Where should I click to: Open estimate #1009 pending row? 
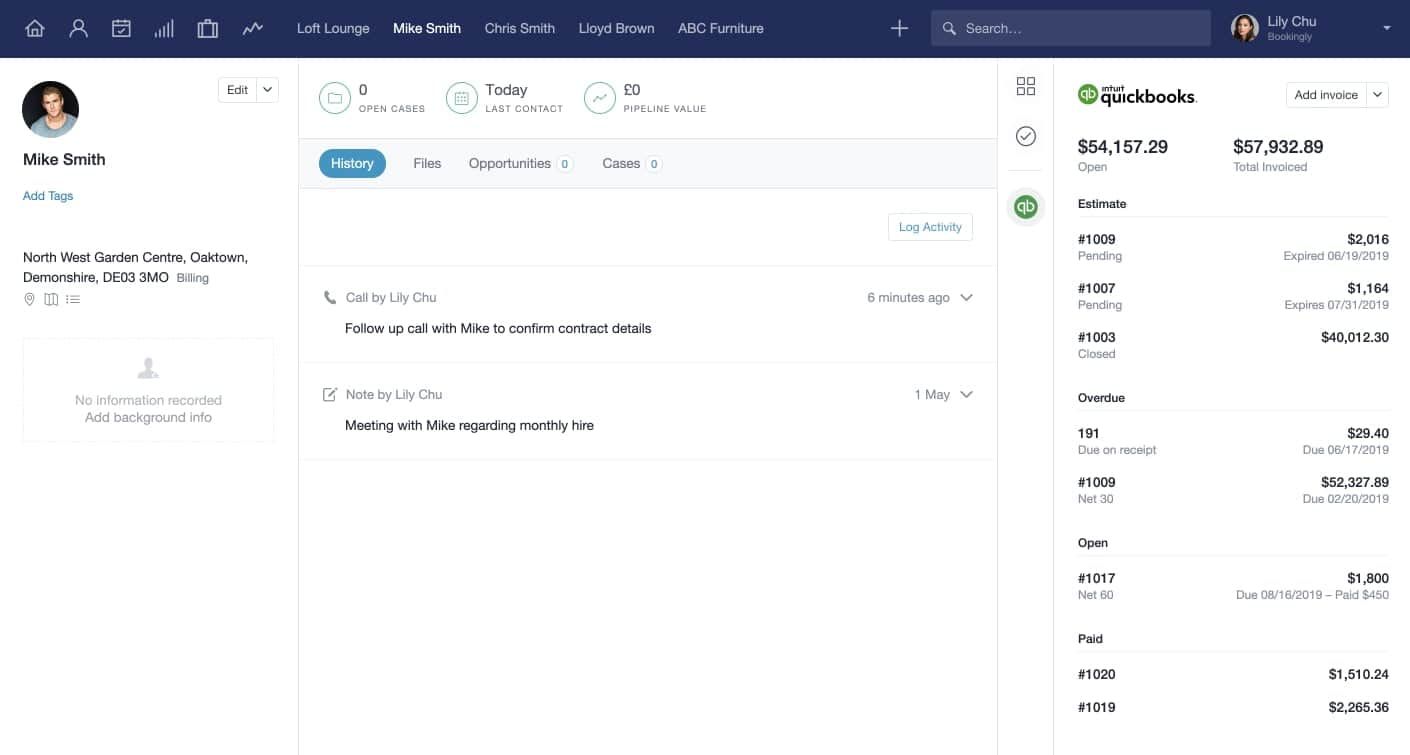coord(1233,247)
